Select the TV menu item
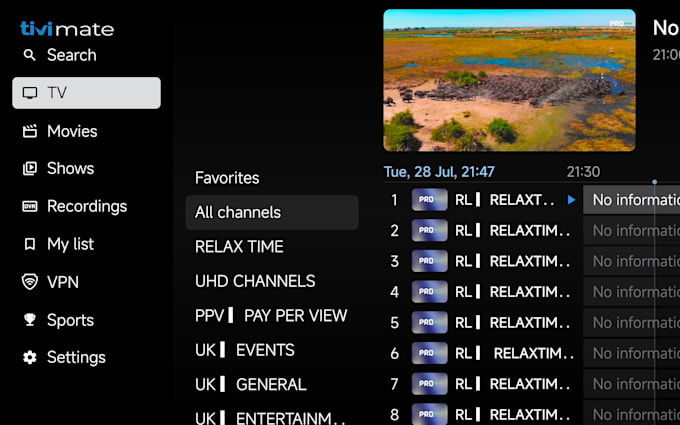 86,93
